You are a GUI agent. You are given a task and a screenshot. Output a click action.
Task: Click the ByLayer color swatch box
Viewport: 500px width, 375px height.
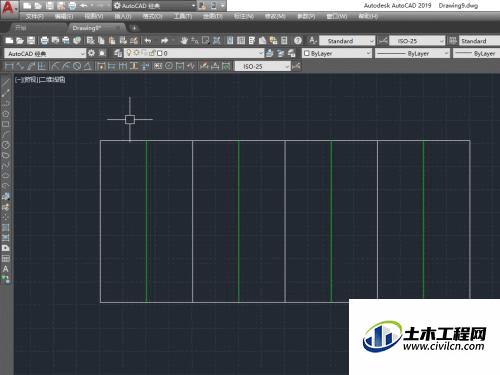click(307, 53)
